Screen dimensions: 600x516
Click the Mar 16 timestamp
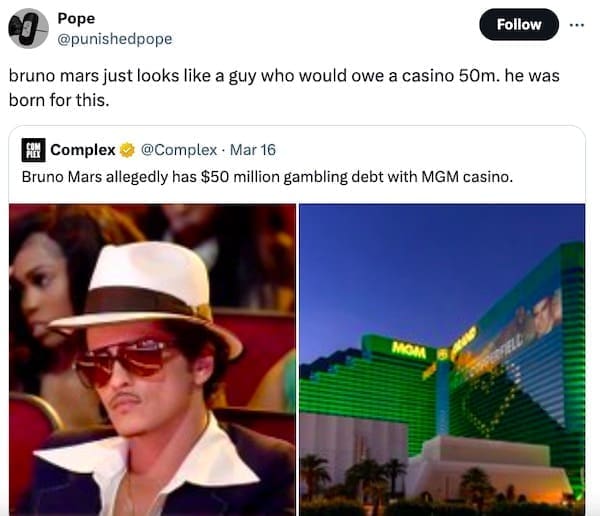pos(253,150)
